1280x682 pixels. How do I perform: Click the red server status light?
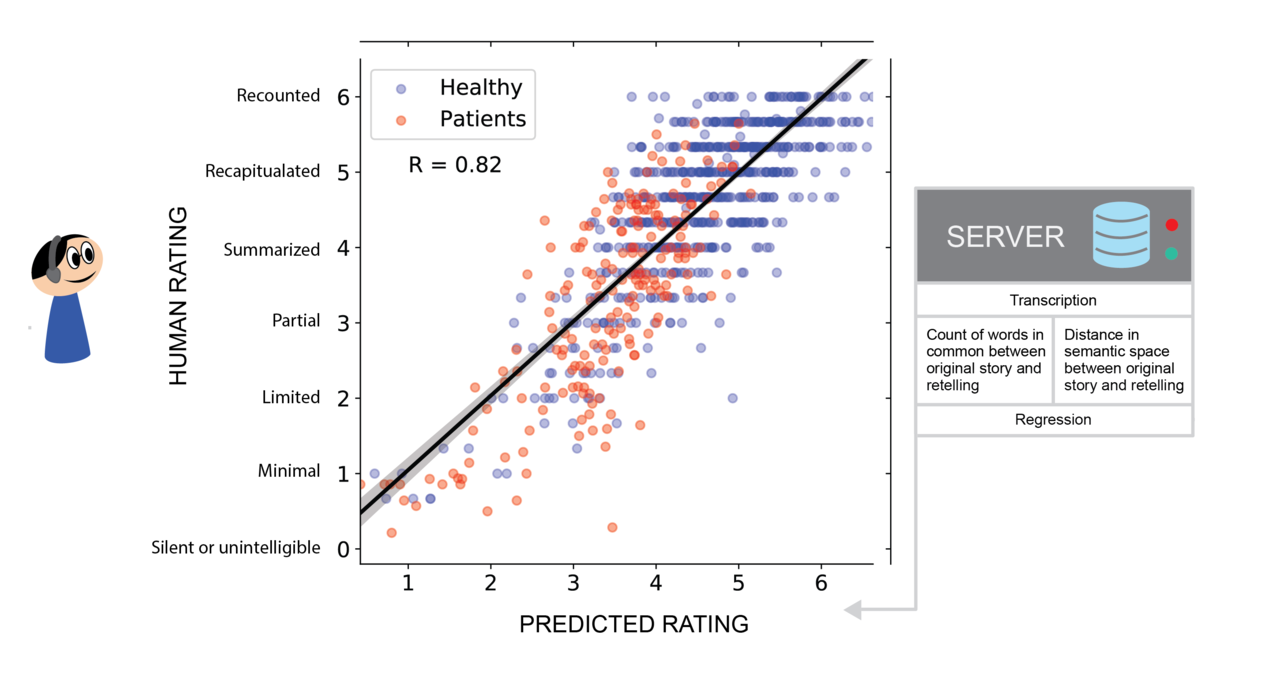(1172, 225)
